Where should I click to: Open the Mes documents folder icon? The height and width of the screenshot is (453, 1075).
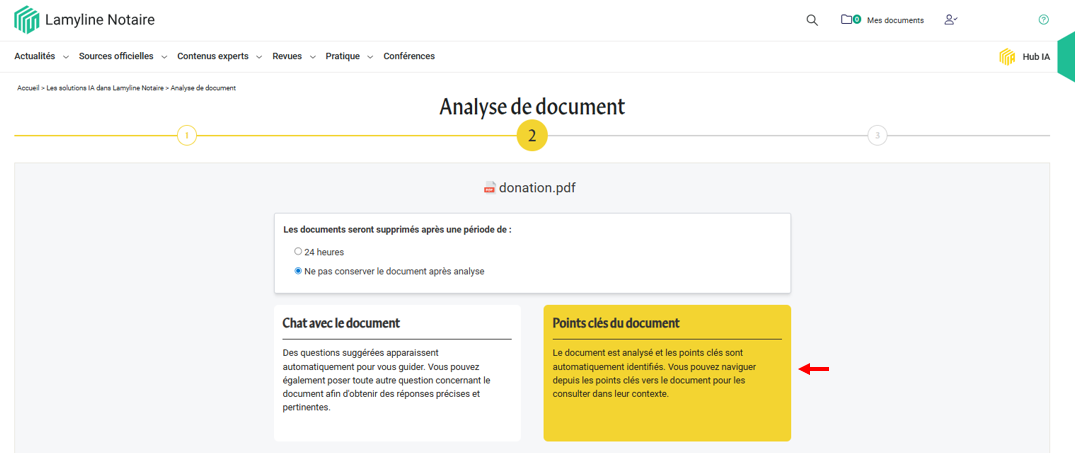(847, 19)
